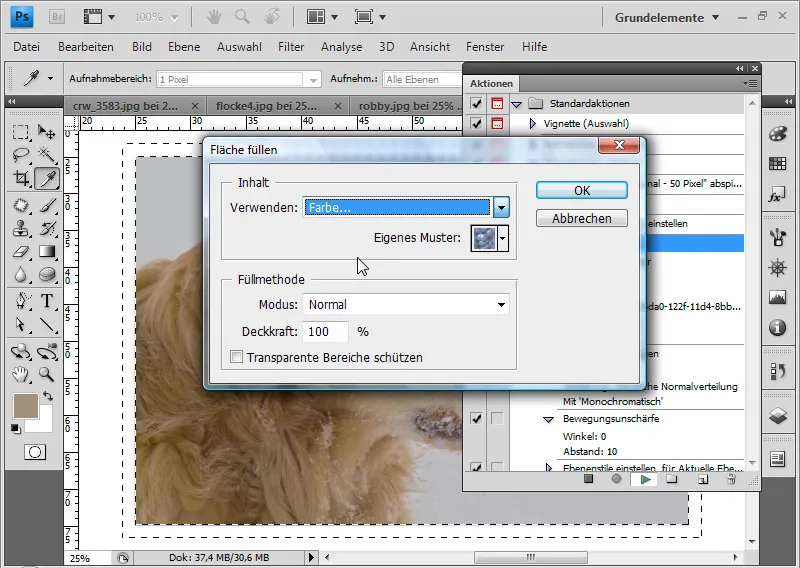This screenshot has width=800, height=568.
Task: Select the Move tool
Action: (47, 132)
